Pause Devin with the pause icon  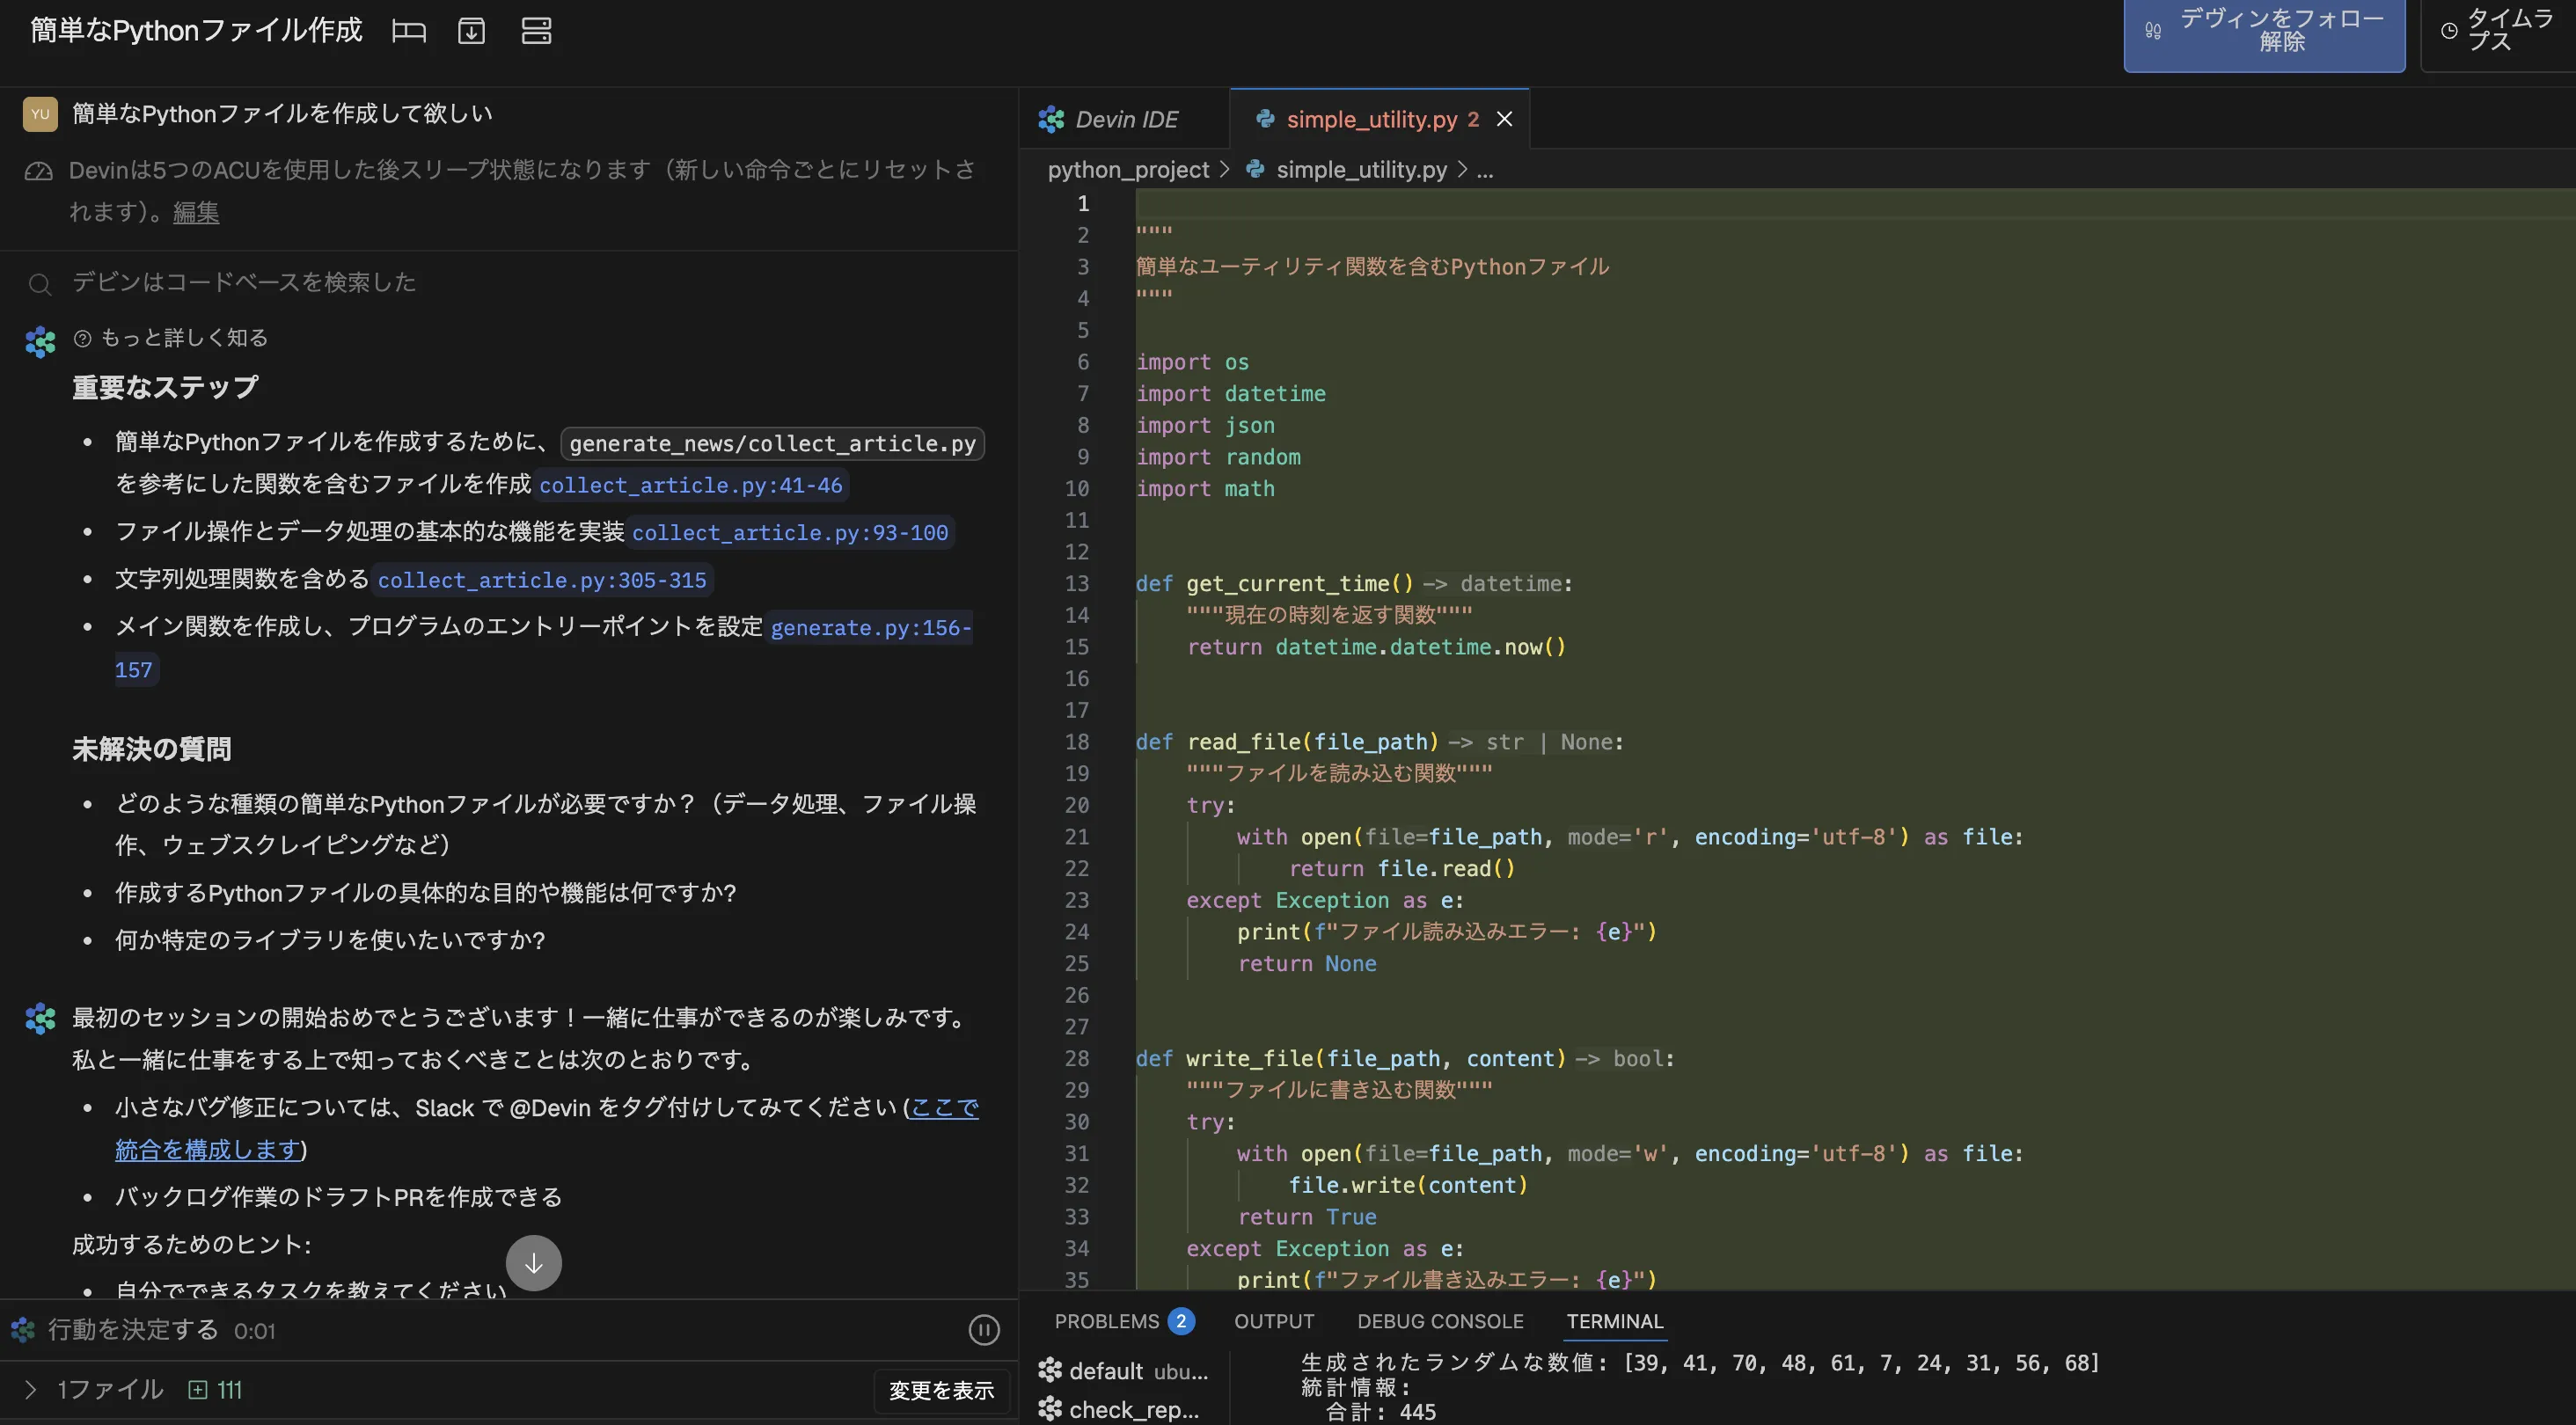[x=984, y=1330]
